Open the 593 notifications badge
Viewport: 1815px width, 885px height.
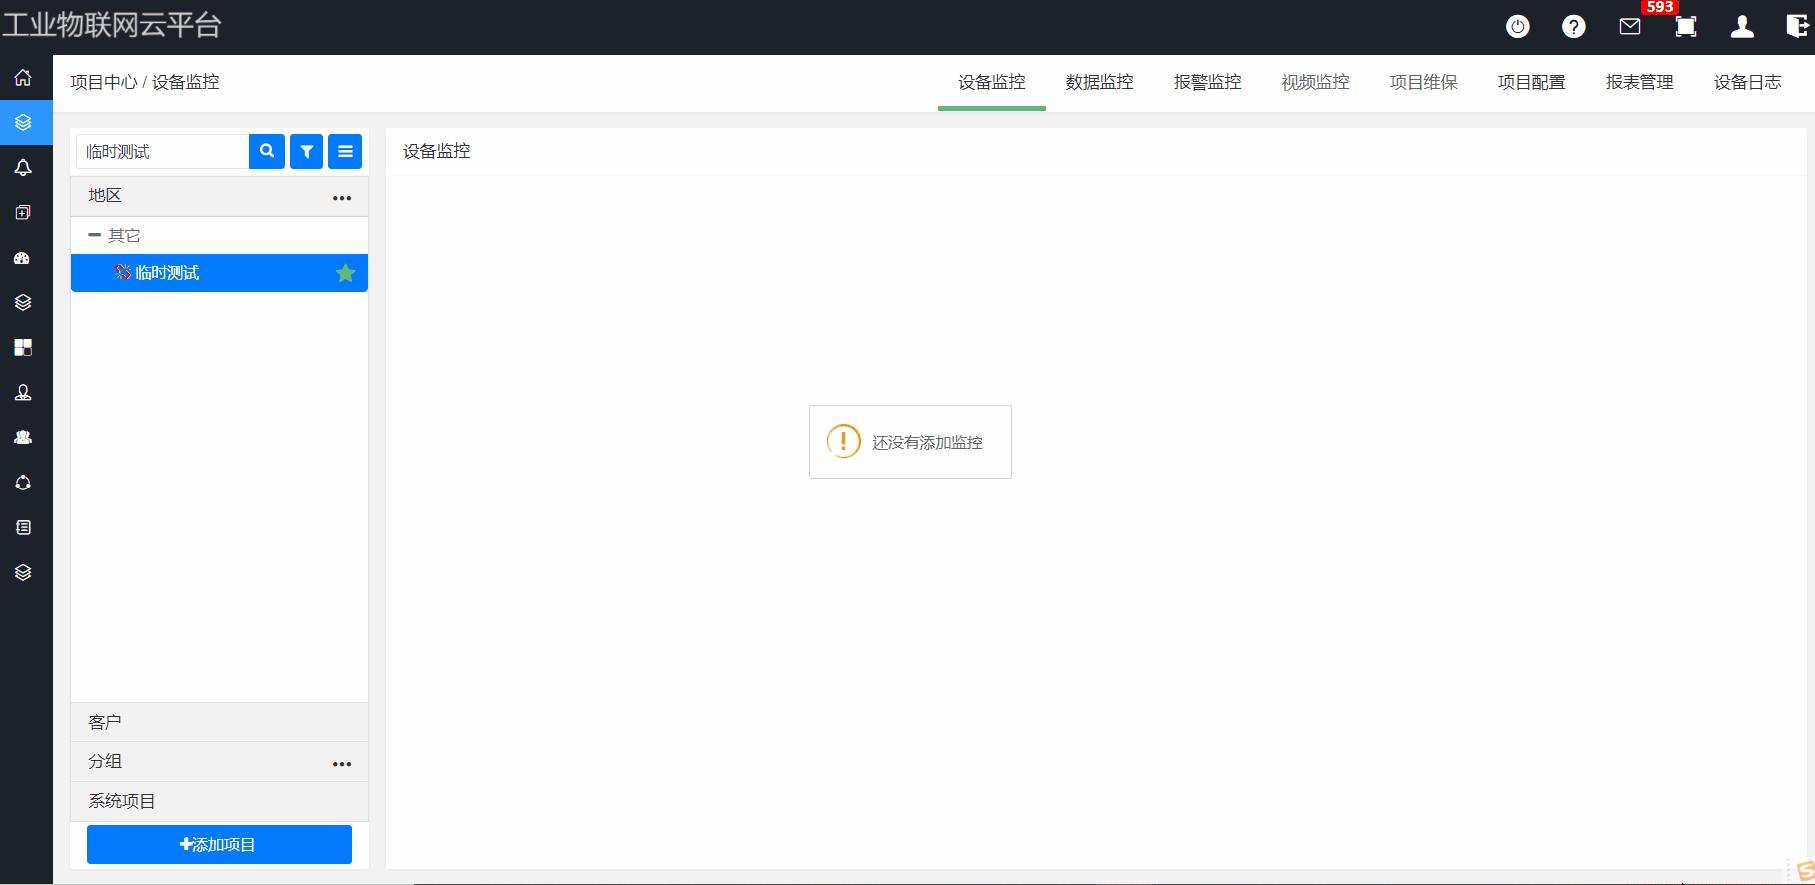click(x=1660, y=7)
